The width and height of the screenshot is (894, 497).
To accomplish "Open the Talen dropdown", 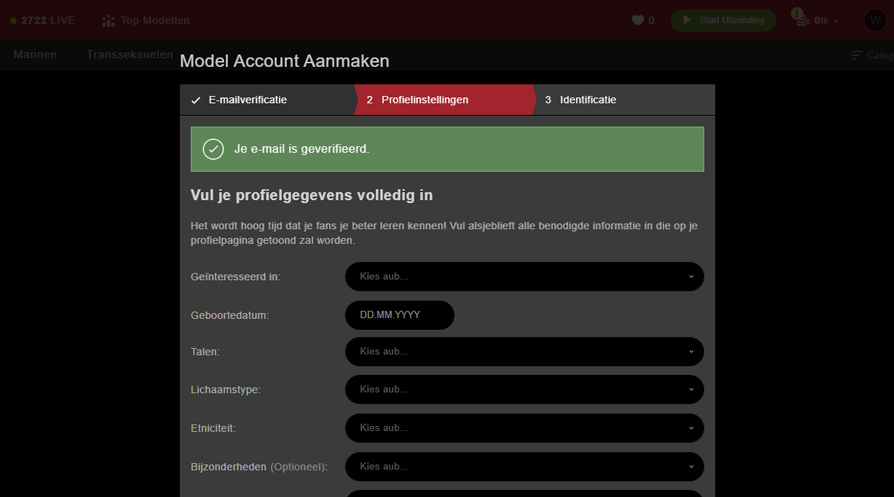I will click(524, 352).
